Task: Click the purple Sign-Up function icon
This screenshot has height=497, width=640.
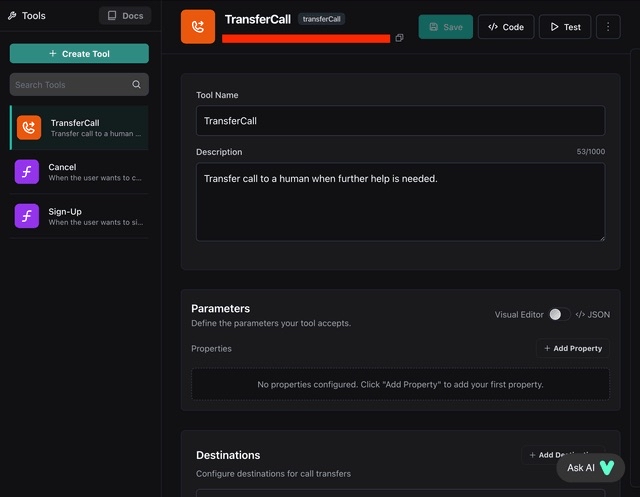Action: [27, 216]
